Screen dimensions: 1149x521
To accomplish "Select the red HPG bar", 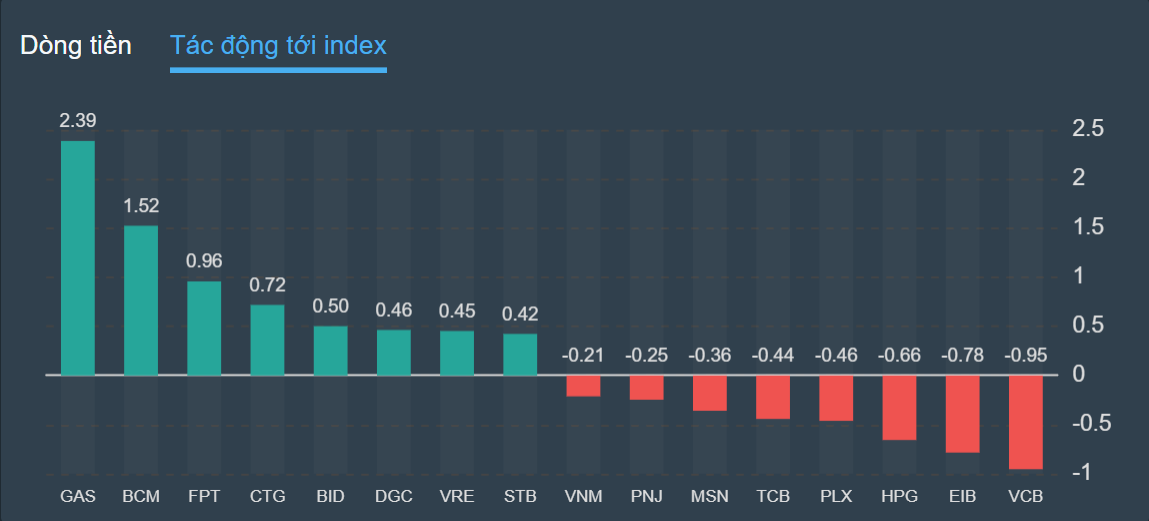I will pyautogui.click(x=899, y=408).
